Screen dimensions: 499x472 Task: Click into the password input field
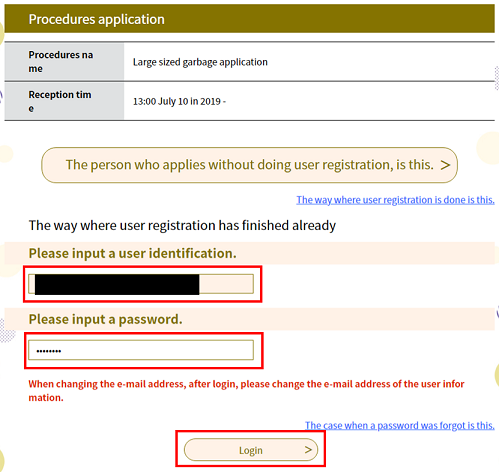[141, 350]
